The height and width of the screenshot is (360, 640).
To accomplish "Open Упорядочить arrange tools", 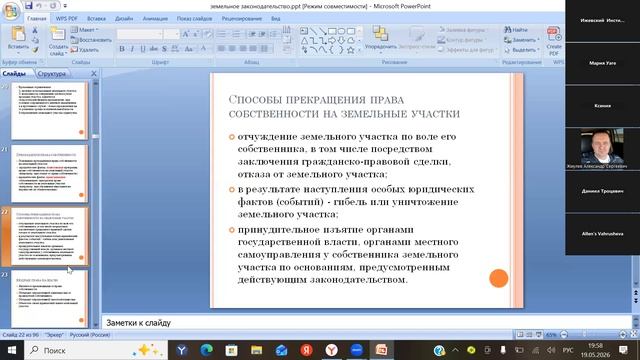I will point(380,40).
